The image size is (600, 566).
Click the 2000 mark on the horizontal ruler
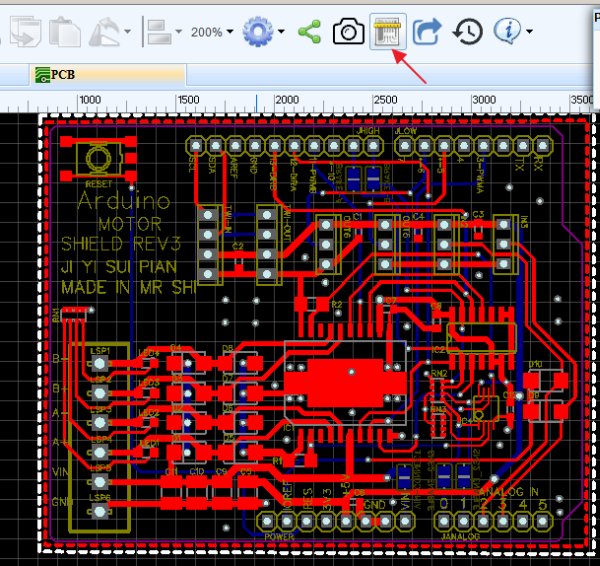[287, 100]
